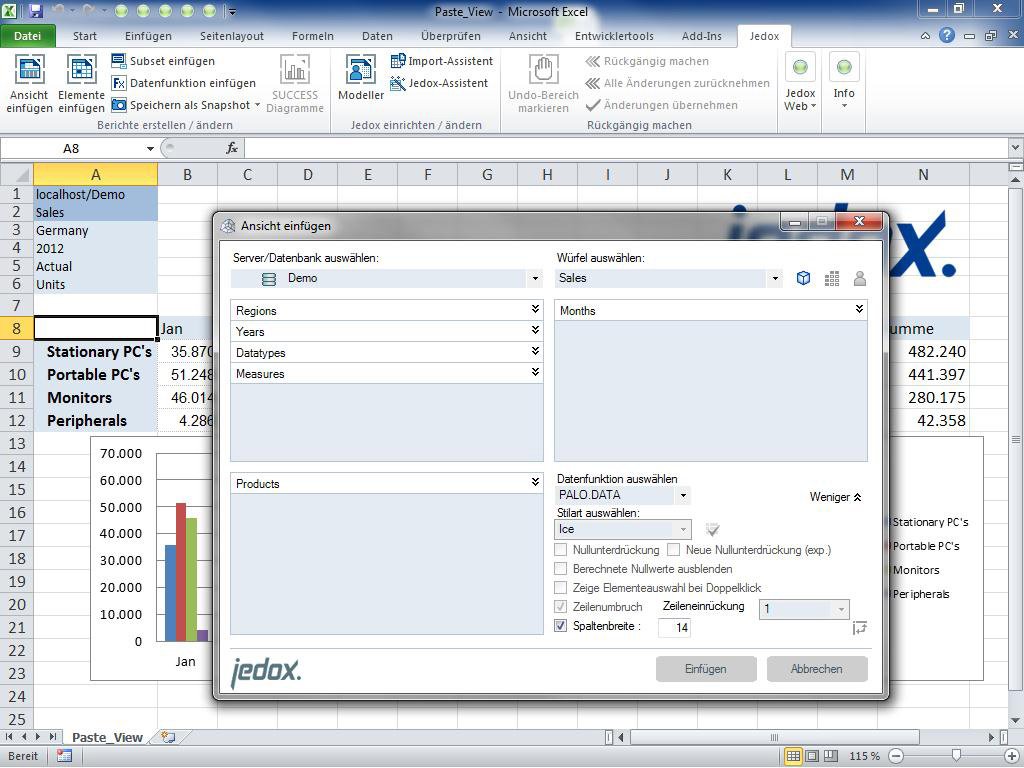
Task: Click the blue cube icon beside Sales
Action: (x=803, y=278)
